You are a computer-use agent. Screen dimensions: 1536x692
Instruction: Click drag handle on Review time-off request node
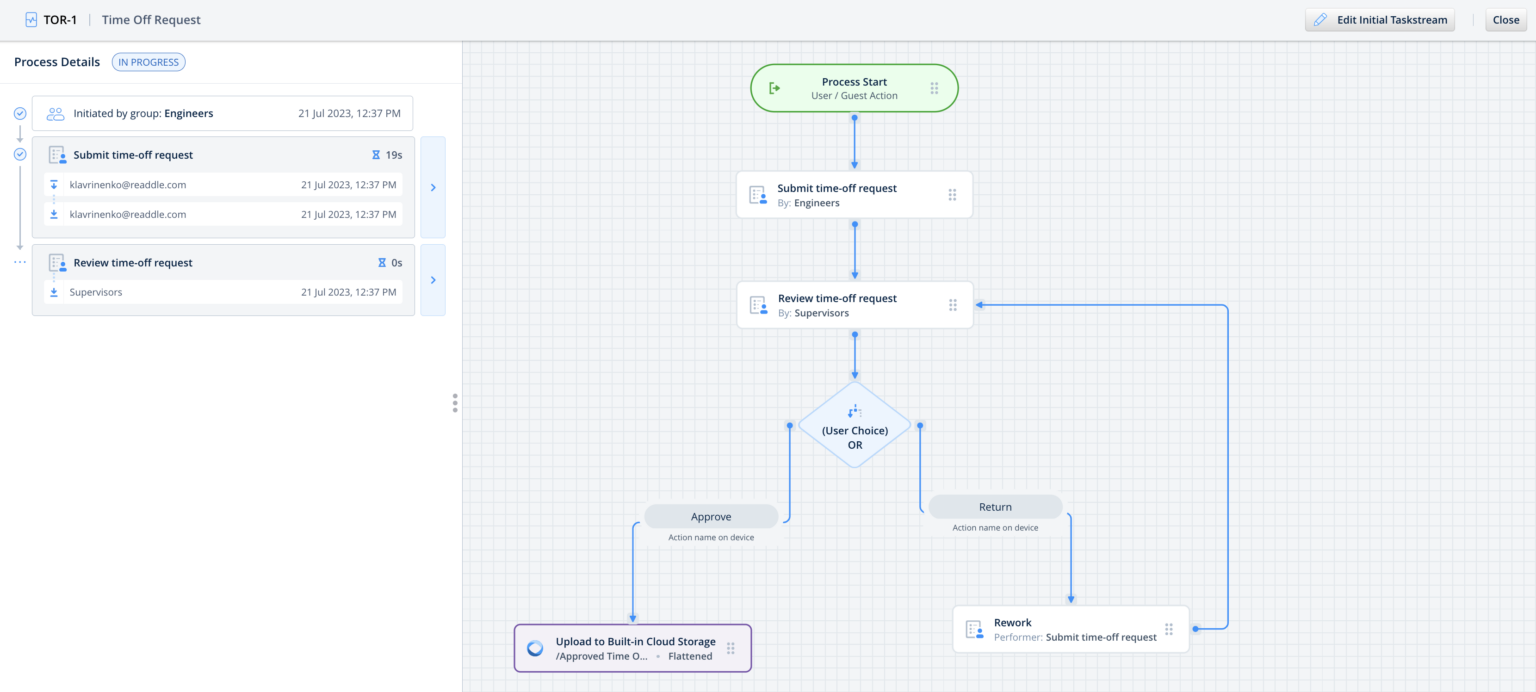coord(952,305)
